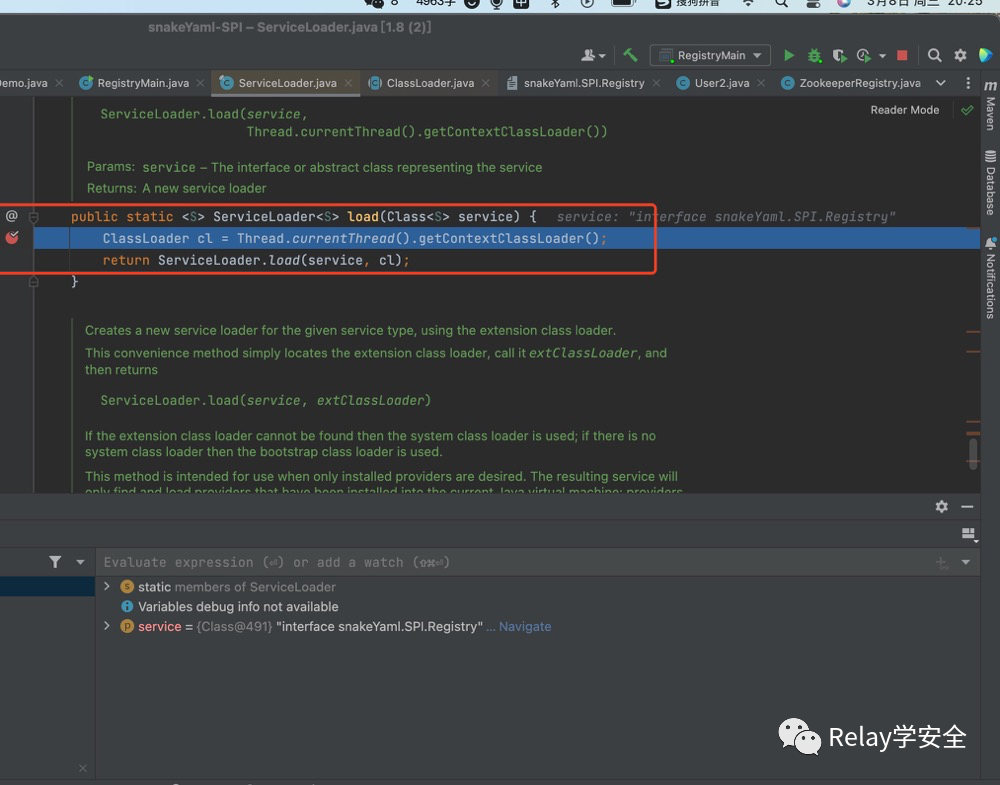Image resolution: width=1000 pixels, height=785 pixels.
Task: Close the User2.java tab
Action: coord(761,83)
